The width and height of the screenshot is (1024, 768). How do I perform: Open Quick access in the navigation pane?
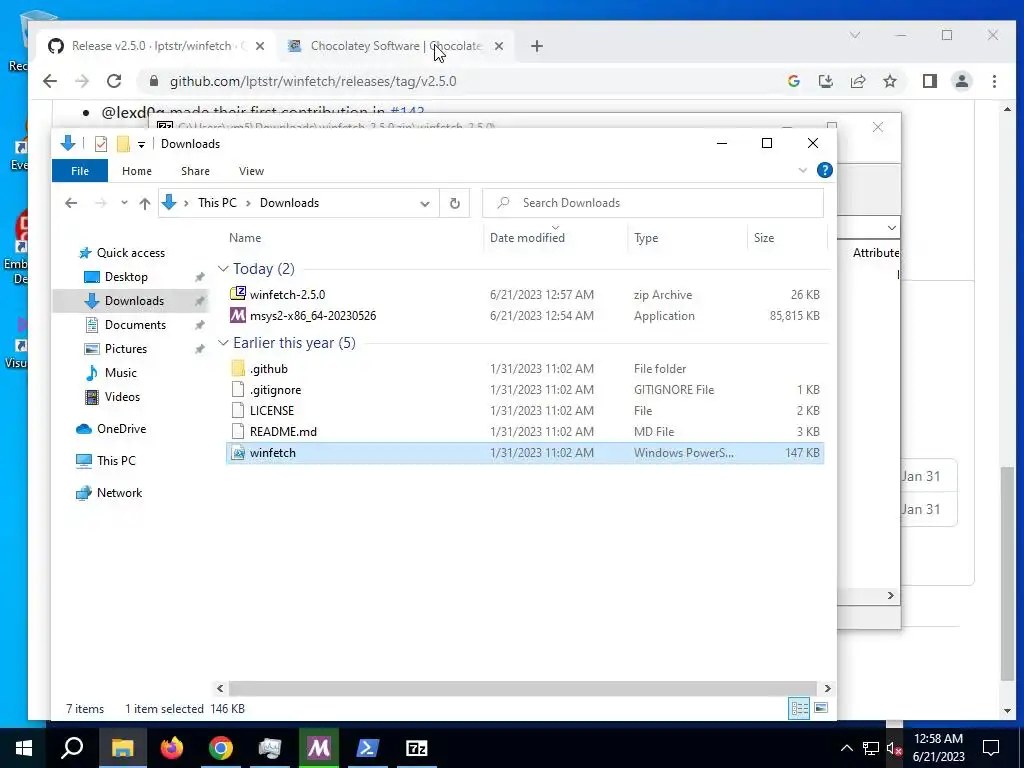(x=131, y=253)
